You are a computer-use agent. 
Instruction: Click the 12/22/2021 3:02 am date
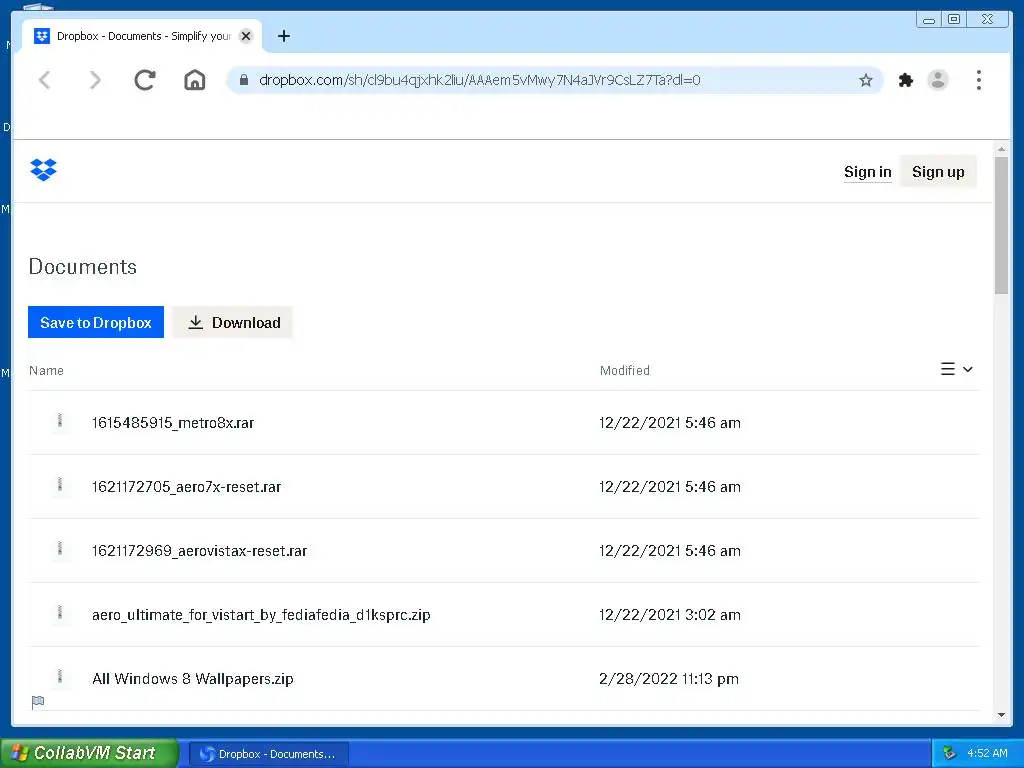coord(670,615)
